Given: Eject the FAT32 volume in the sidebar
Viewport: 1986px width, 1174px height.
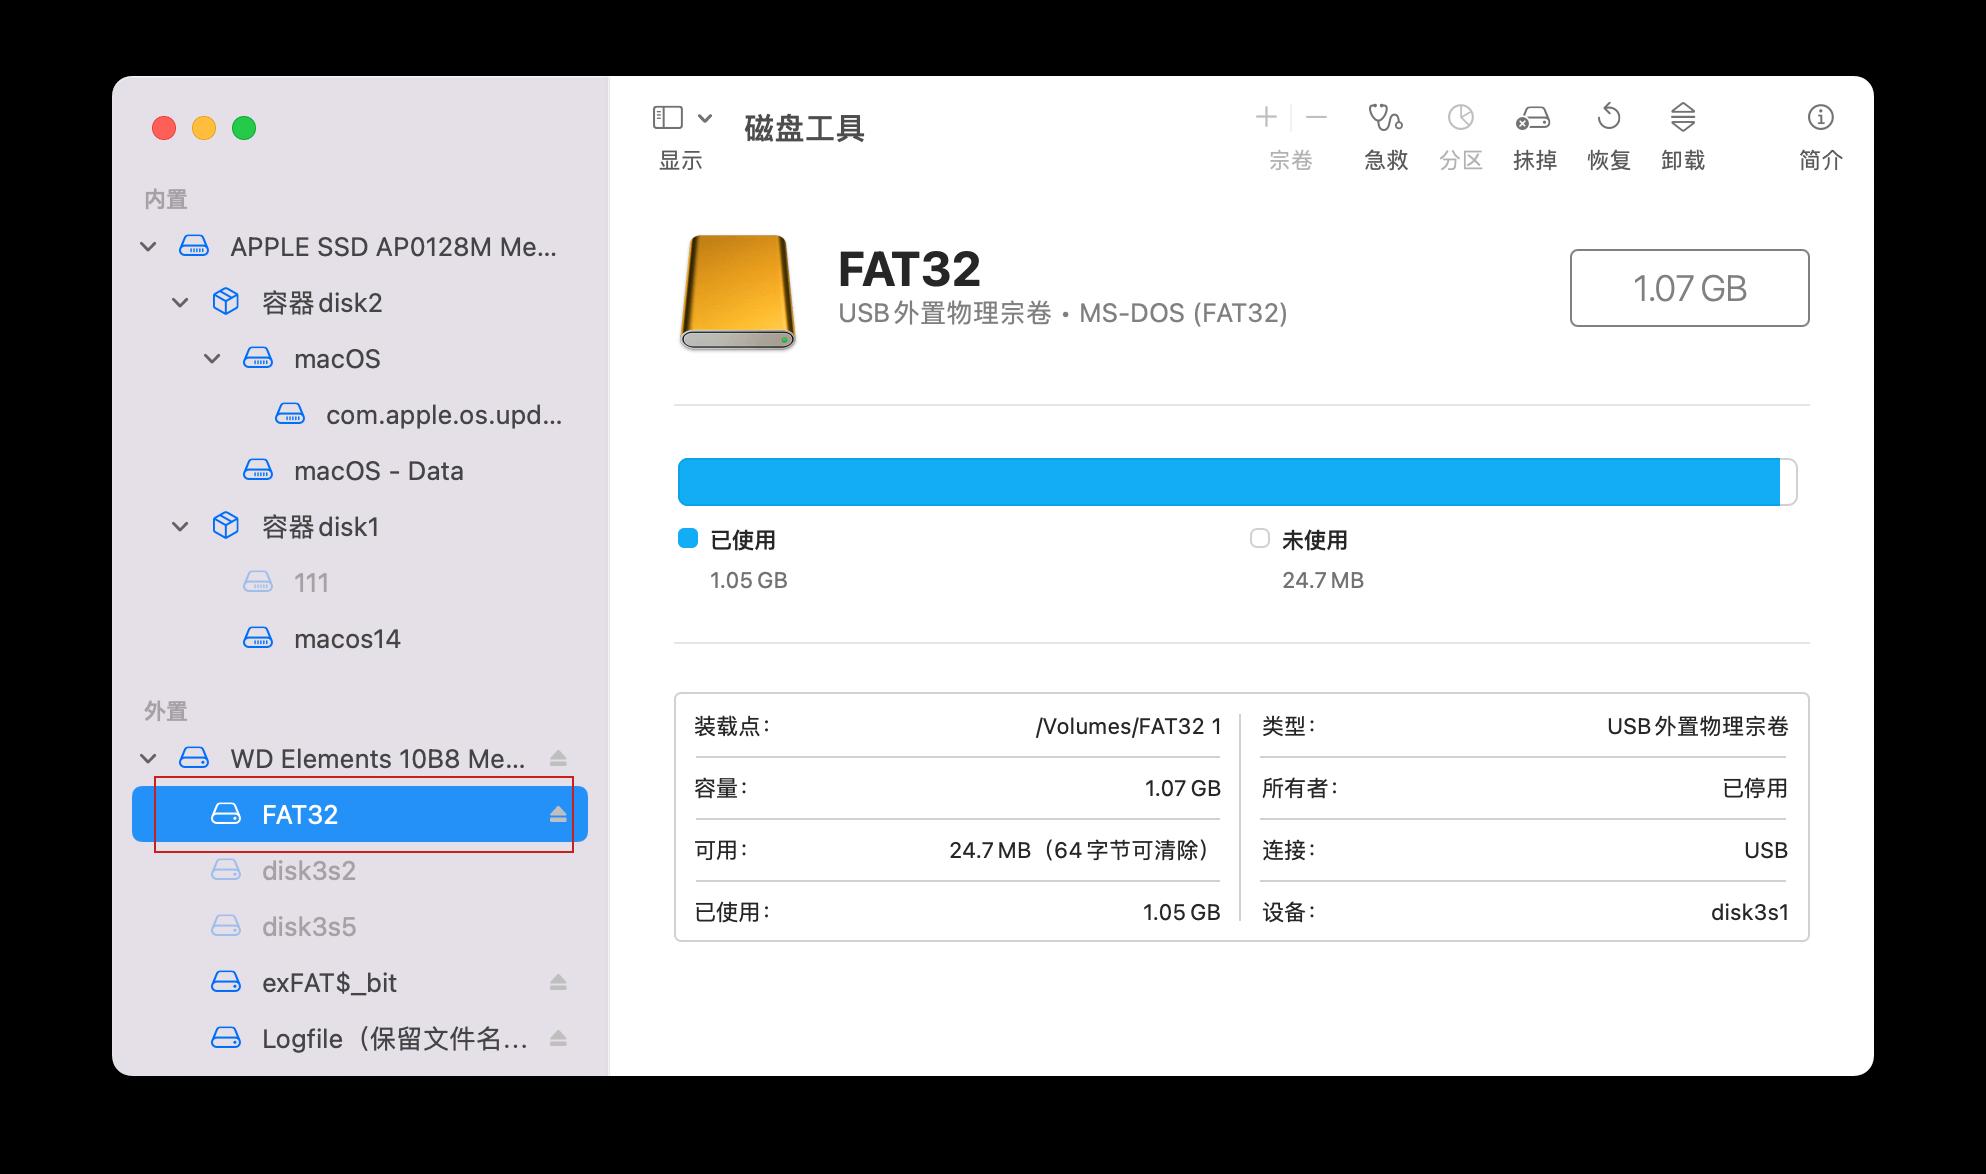Looking at the screenshot, I should click(x=558, y=815).
